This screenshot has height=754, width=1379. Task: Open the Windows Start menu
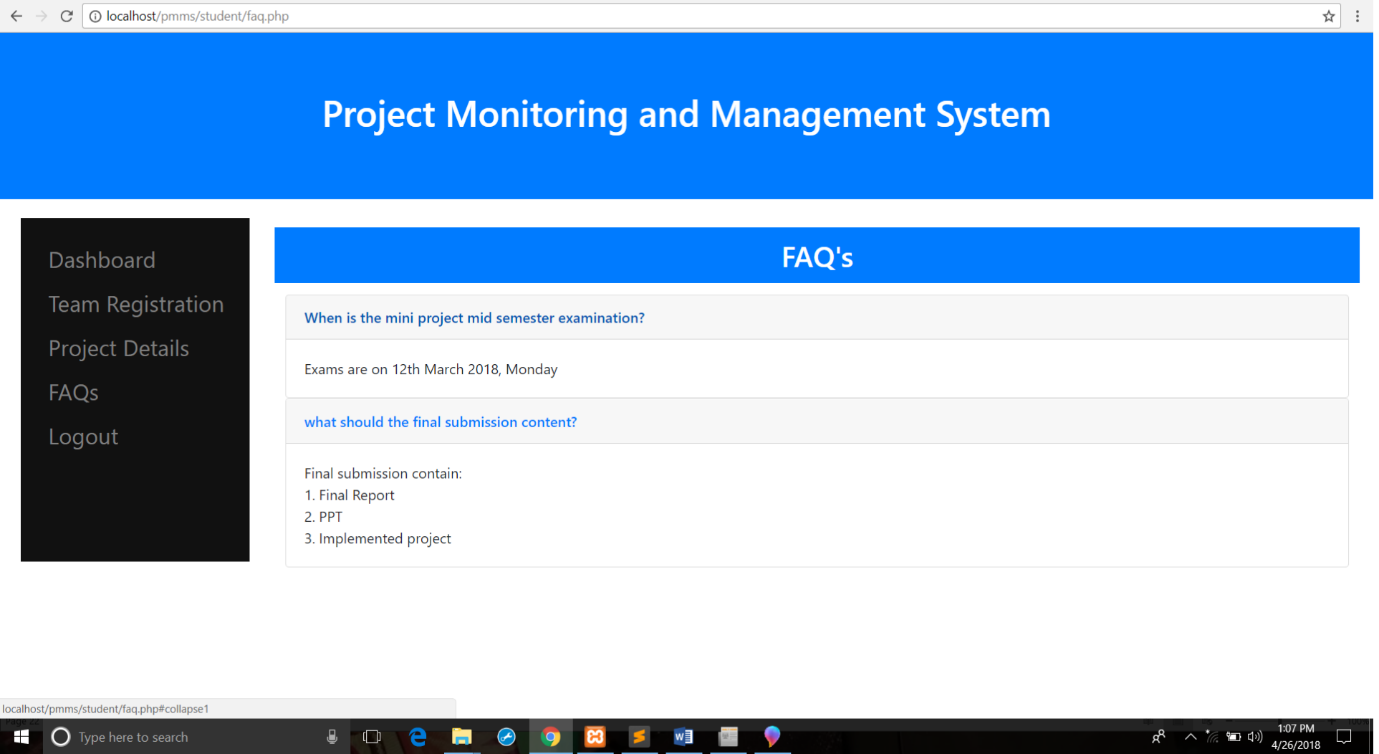pyautogui.click(x=21, y=737)
